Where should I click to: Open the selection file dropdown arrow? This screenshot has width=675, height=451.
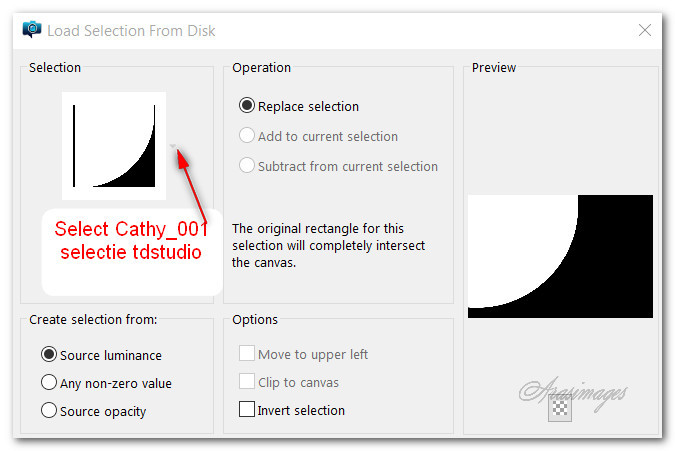(173, 146)
